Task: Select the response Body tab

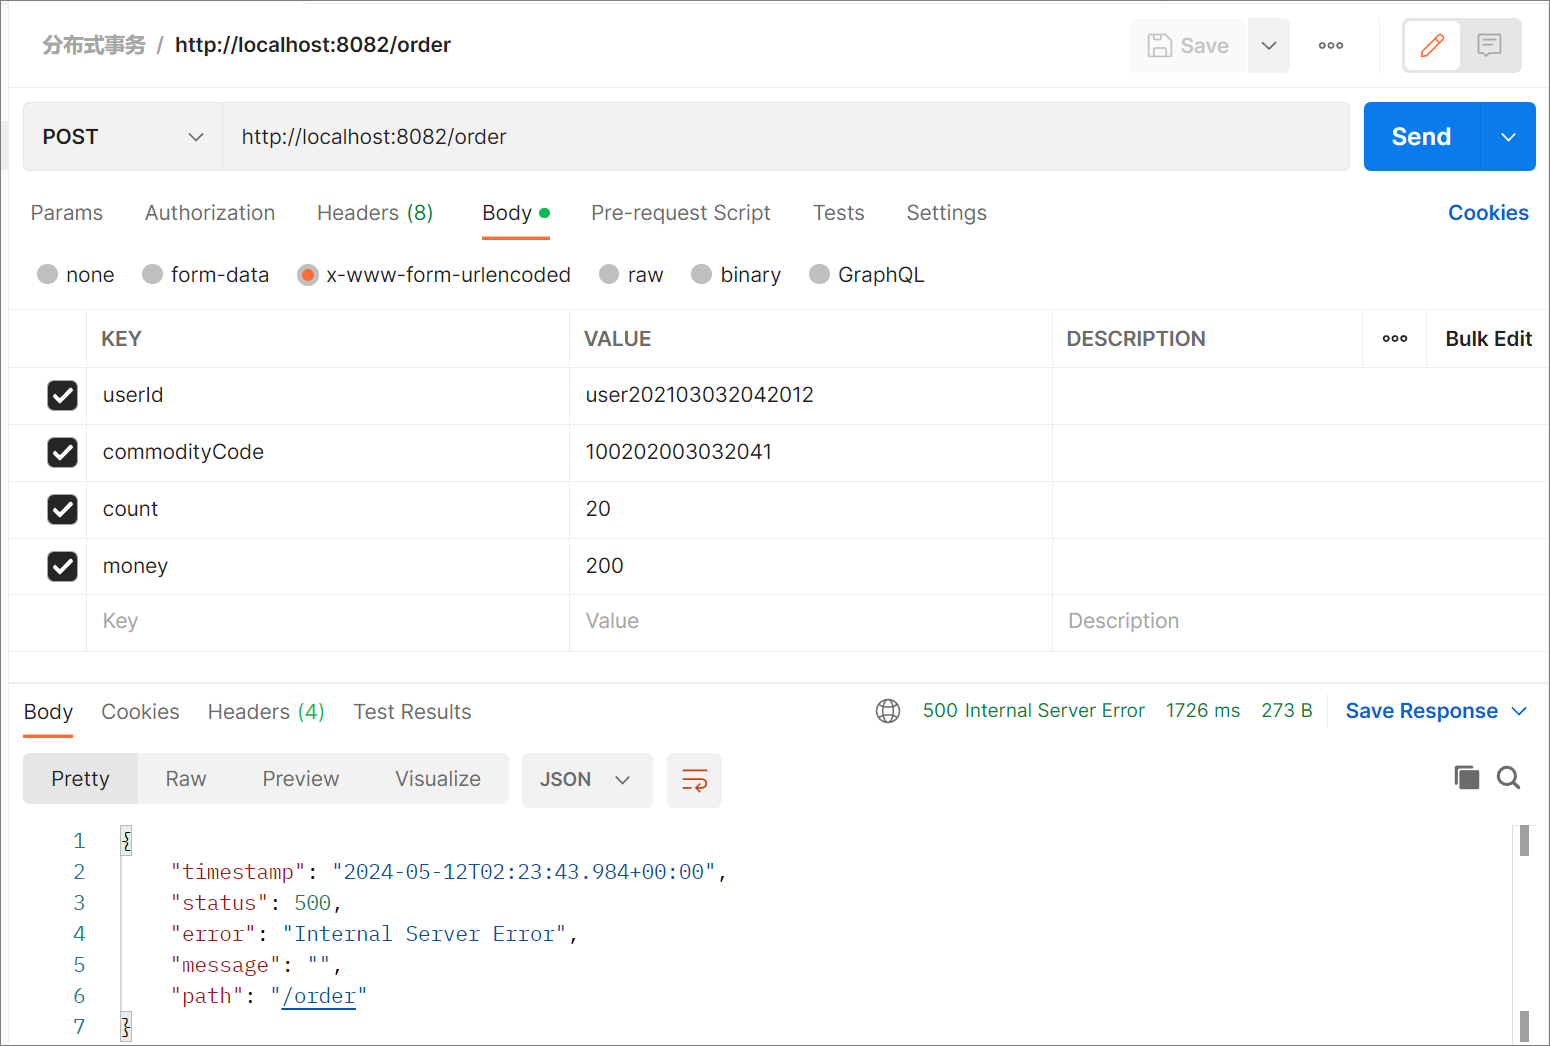Action: [x=48, y=712]
